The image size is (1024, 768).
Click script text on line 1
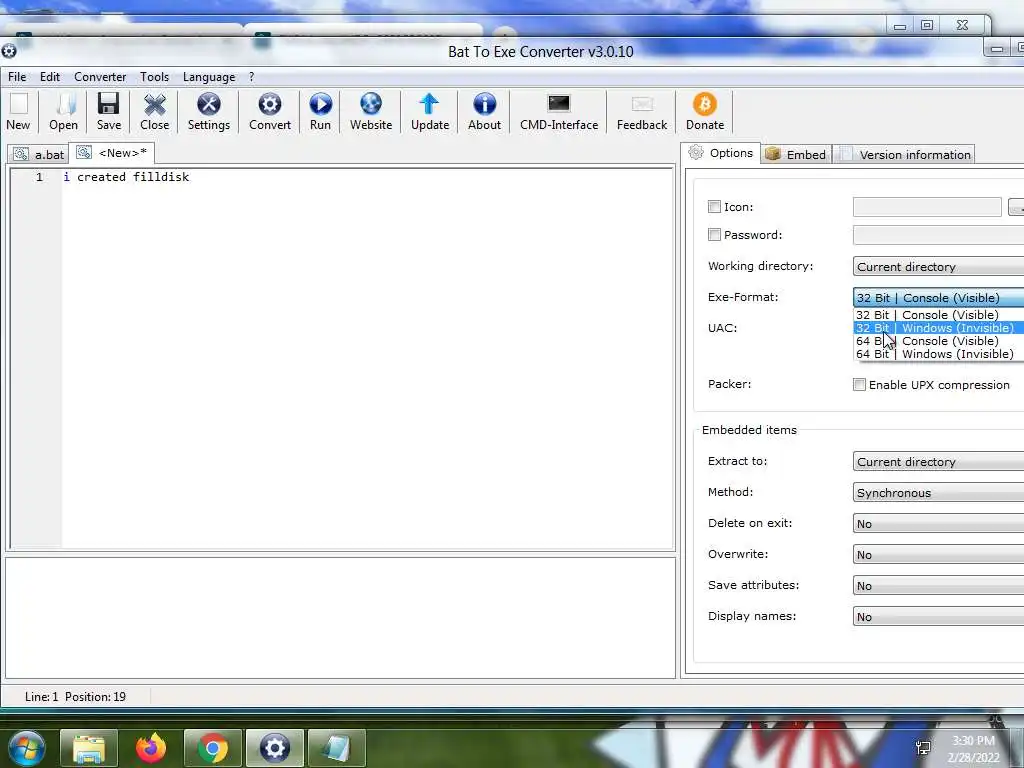[x=127, y=177]
